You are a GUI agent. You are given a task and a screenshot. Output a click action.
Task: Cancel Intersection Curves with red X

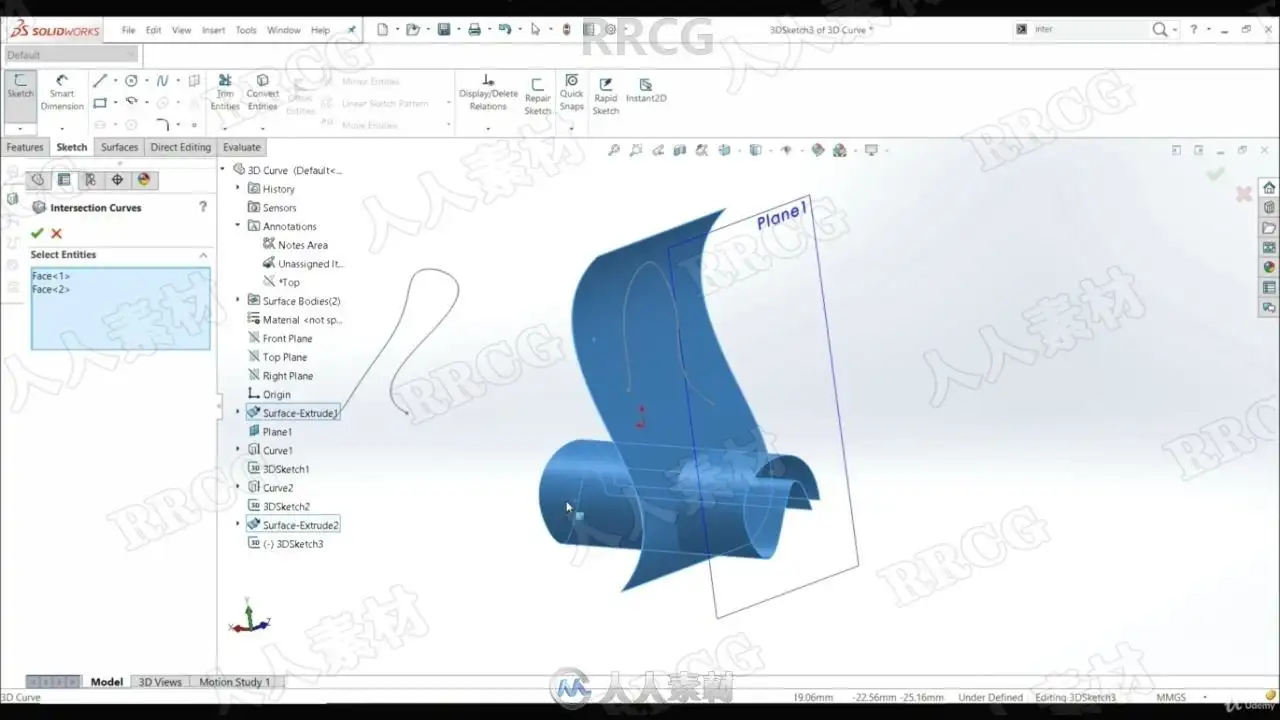point(56,233)
